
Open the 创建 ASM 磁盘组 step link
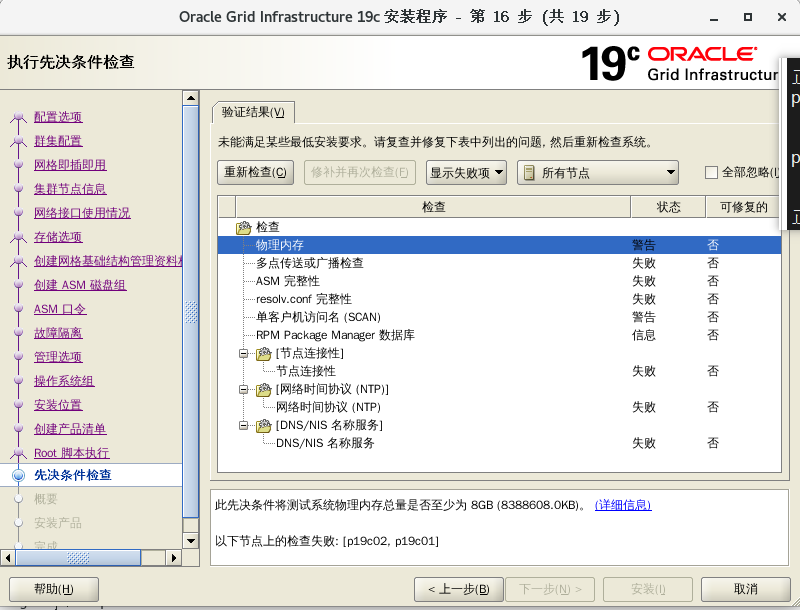tap(80, 285)
